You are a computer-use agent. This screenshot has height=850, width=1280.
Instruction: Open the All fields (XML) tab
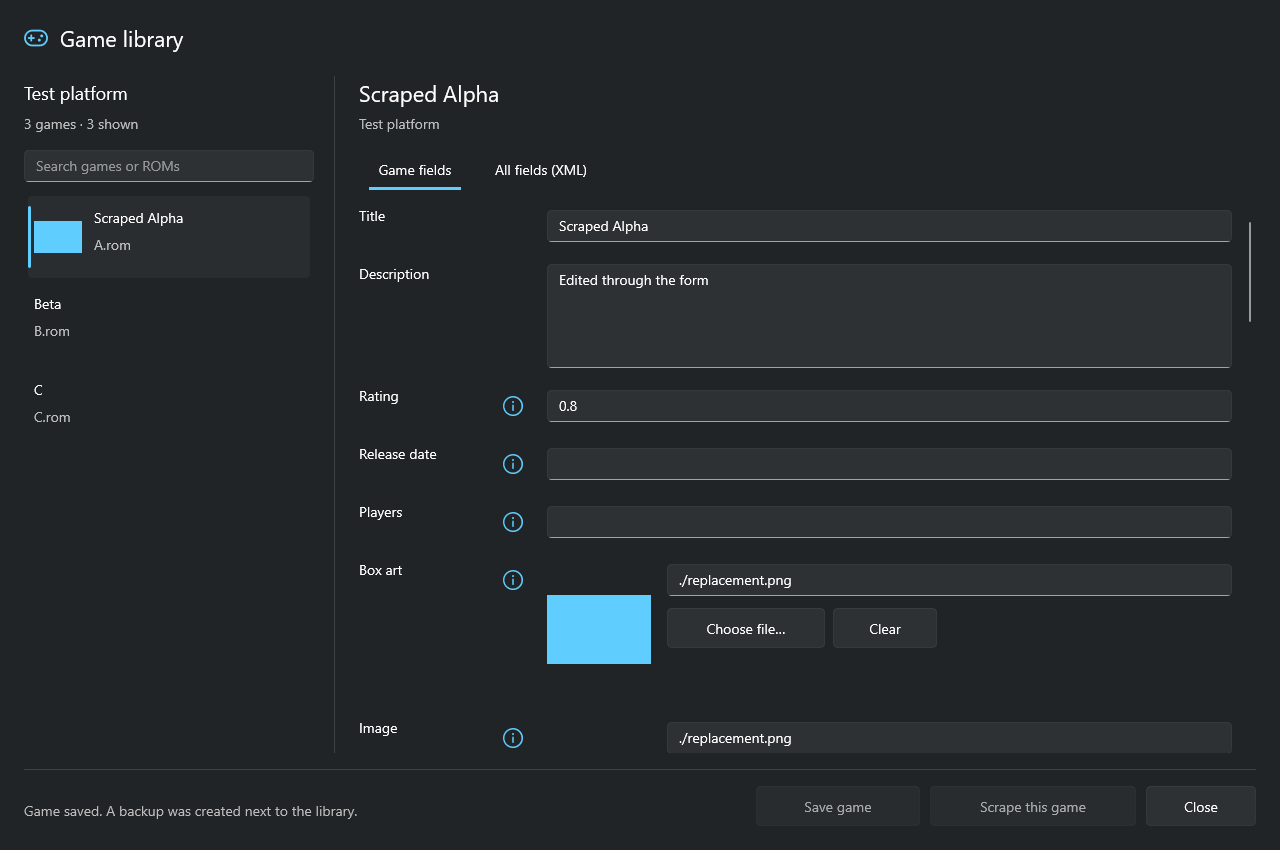click(541, 170)
